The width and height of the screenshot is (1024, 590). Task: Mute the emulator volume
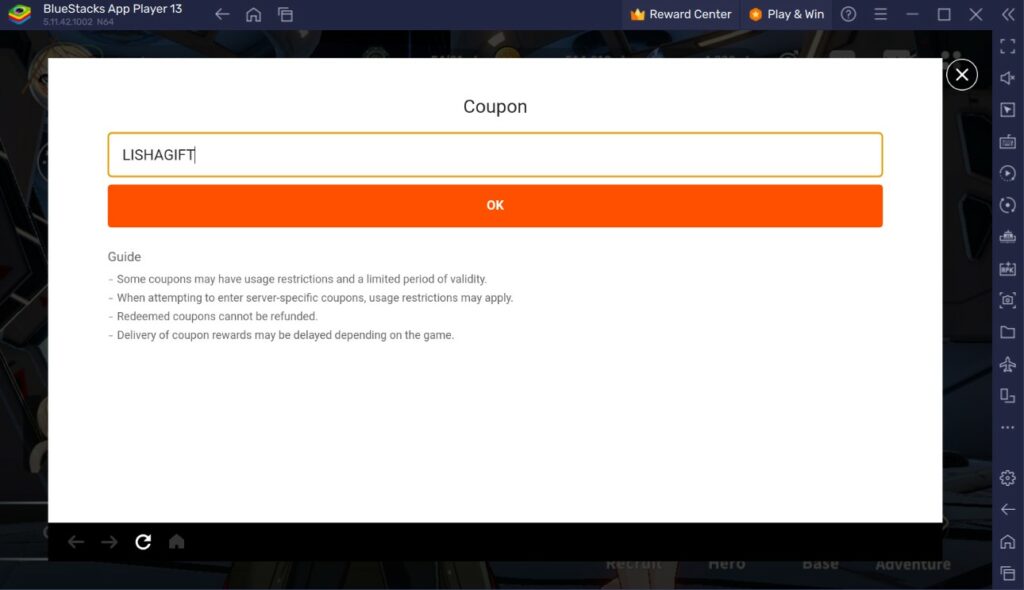coord(1008,77)
